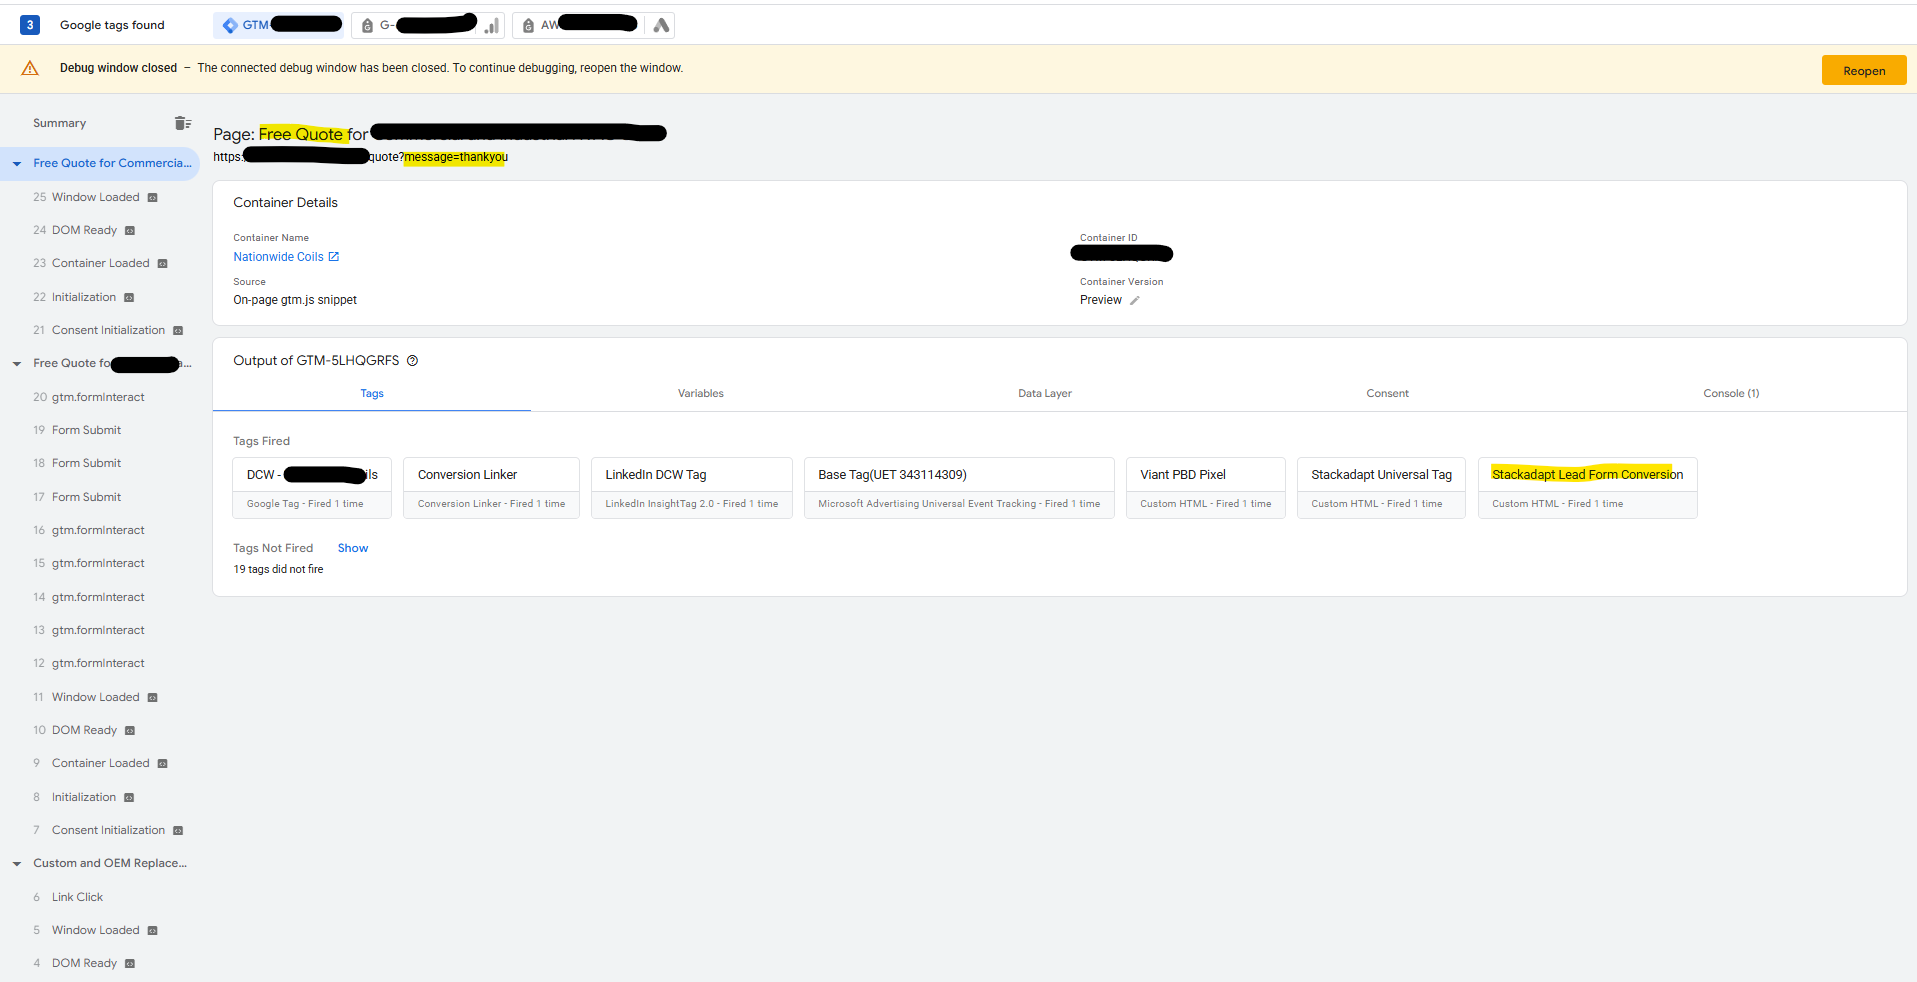Select event 12 gtm.formInteract
1917x982 pixels.
tap(98, 663)
